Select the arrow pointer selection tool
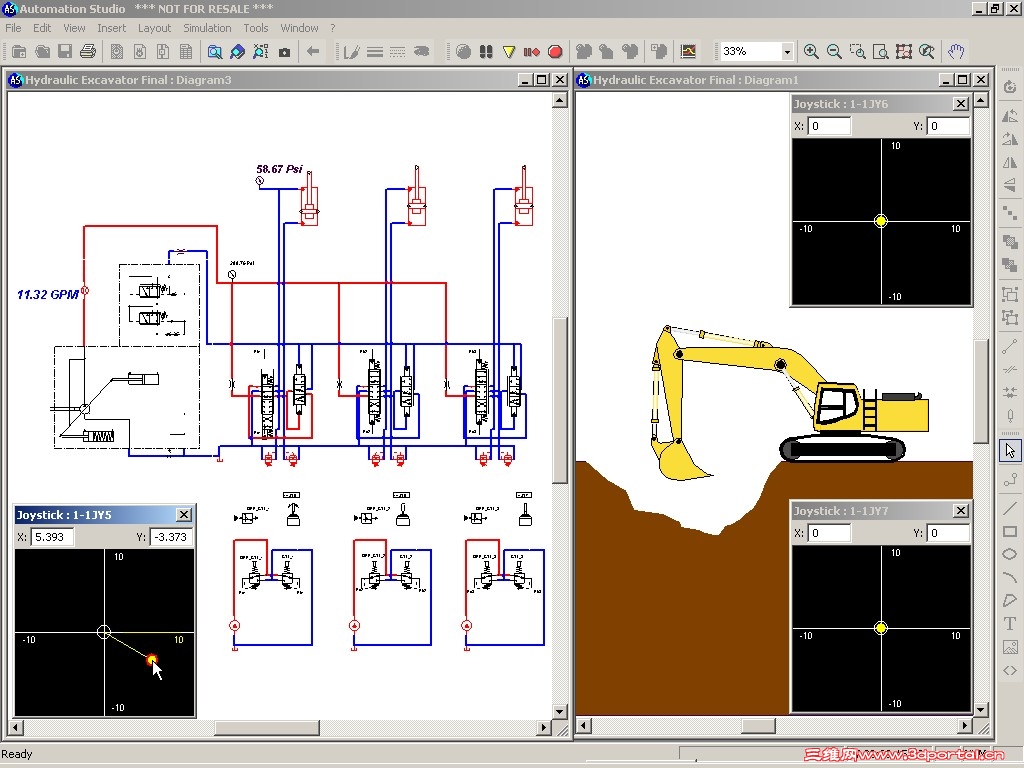 click(x=1010, y=451)
